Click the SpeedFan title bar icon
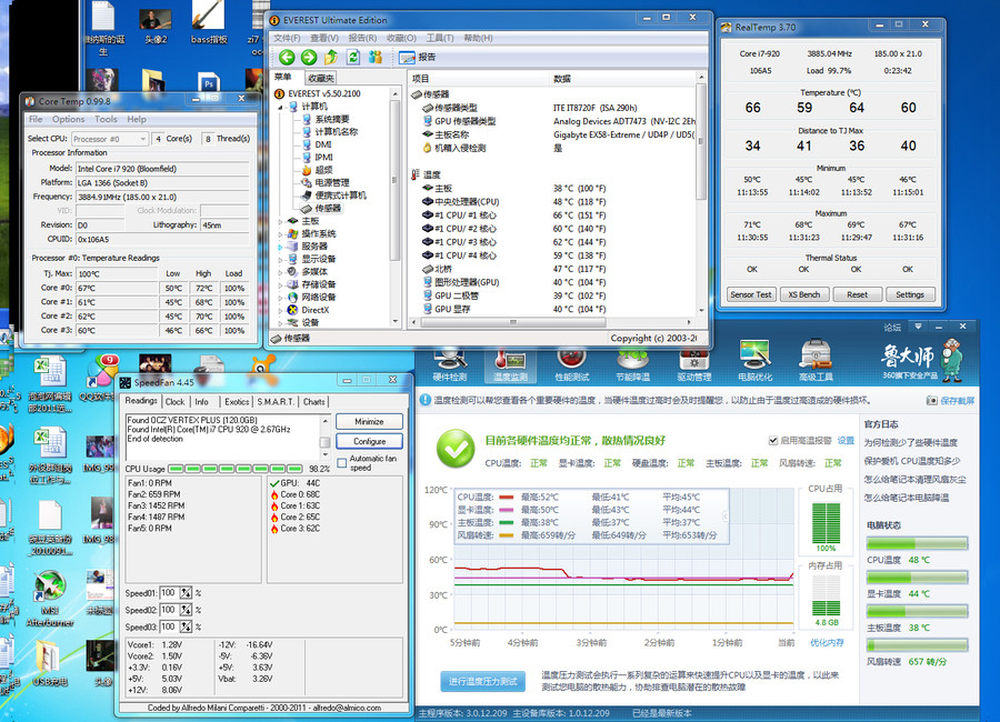This screenshot has width=1000, height=722. (x=125, y=382)
